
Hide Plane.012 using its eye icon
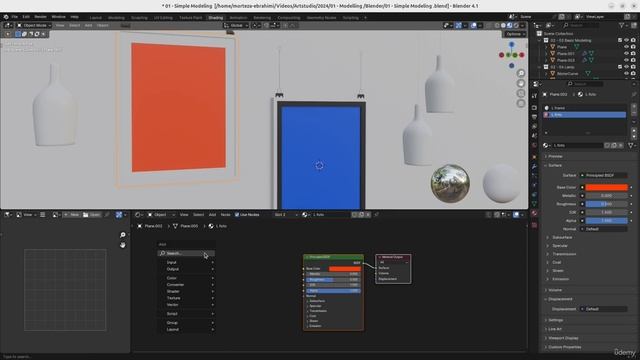click(626, 60)
